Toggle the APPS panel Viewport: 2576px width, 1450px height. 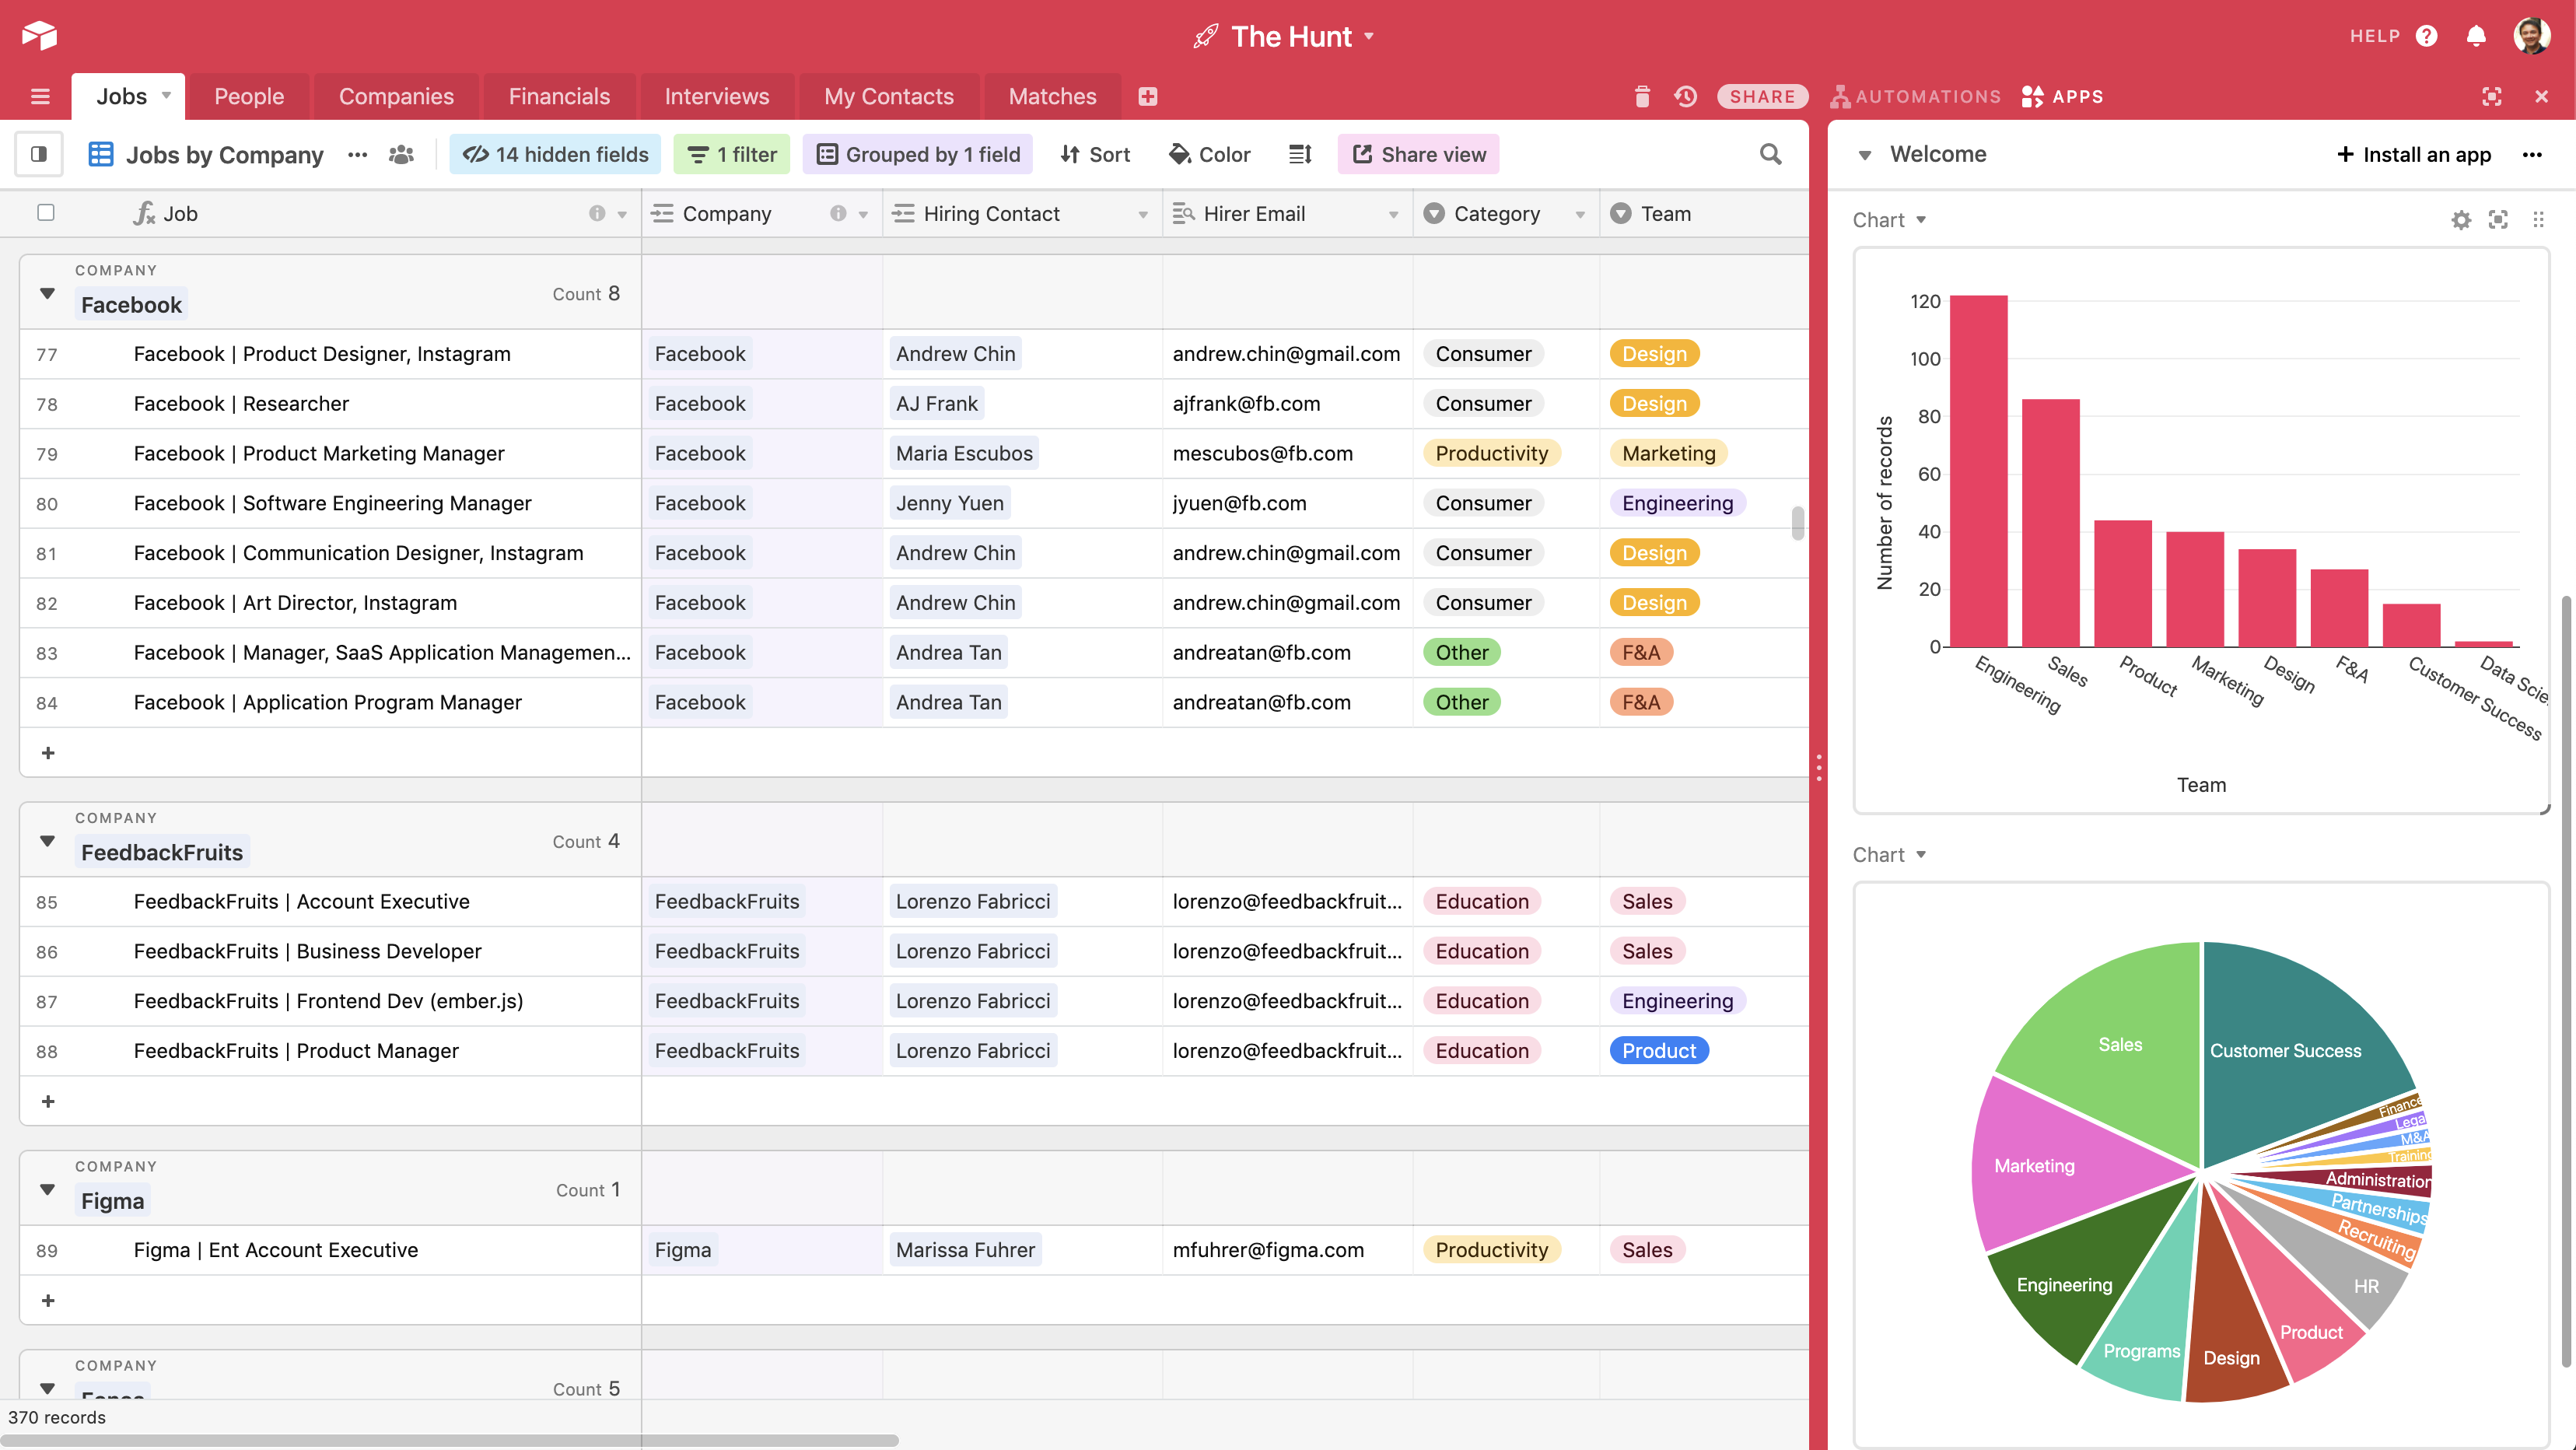[2062, 97]
